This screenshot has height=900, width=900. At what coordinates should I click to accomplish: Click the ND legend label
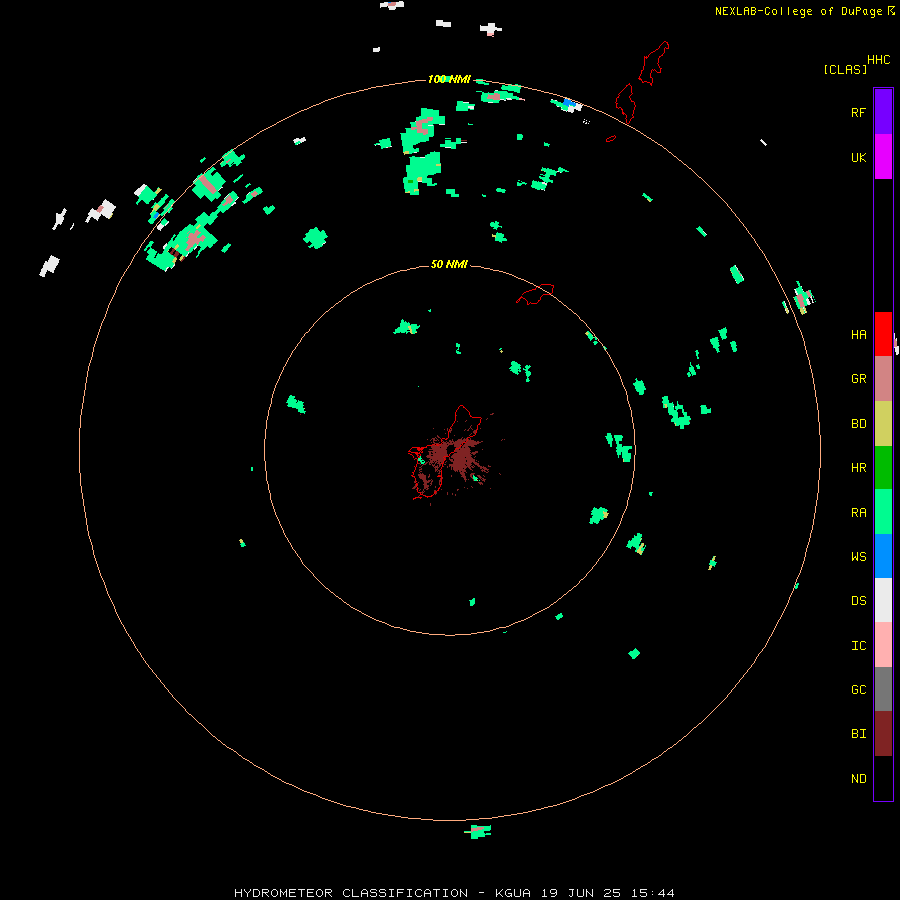click(x=858, y=779)
